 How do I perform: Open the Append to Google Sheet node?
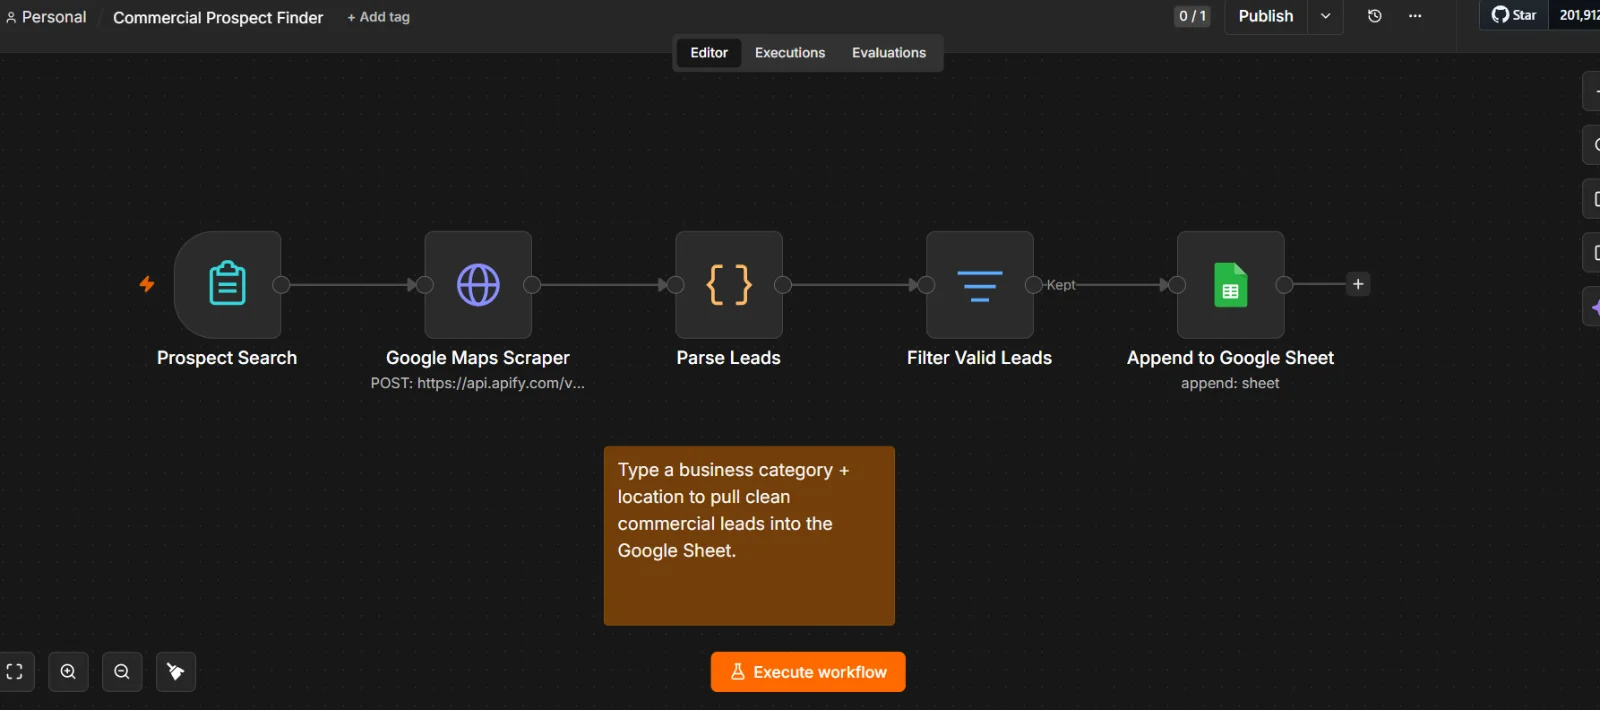(x=1231, y=285)
